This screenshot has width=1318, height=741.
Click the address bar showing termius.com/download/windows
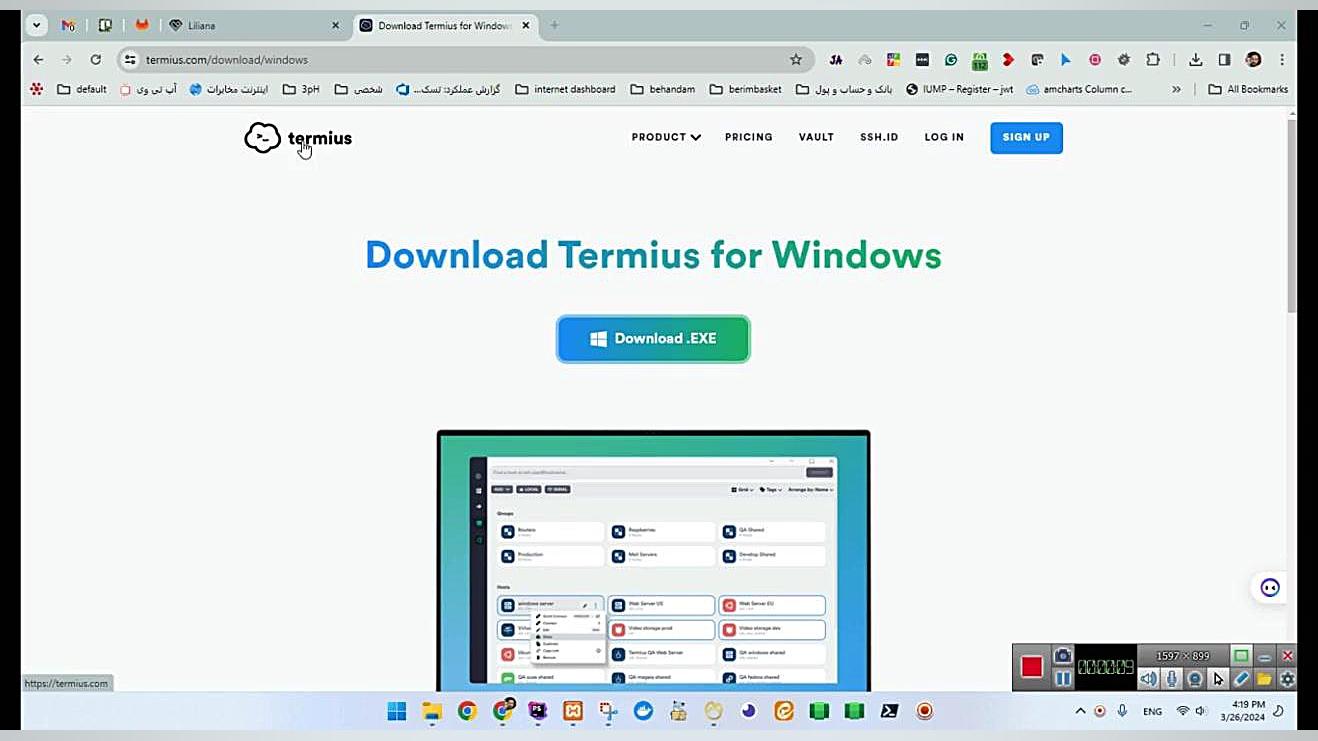tap(465, 60)
